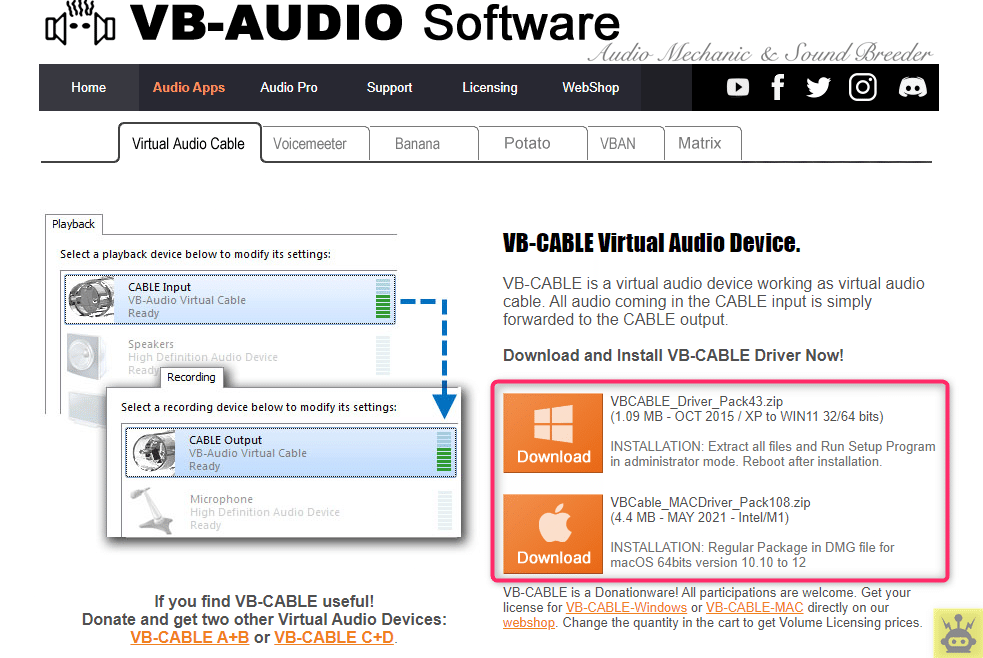The height and width of the screenshot is (658, 983).
Task: Click the VBCable_MACDriver_Pack108.zip filename text
Action: pos(710,503)
